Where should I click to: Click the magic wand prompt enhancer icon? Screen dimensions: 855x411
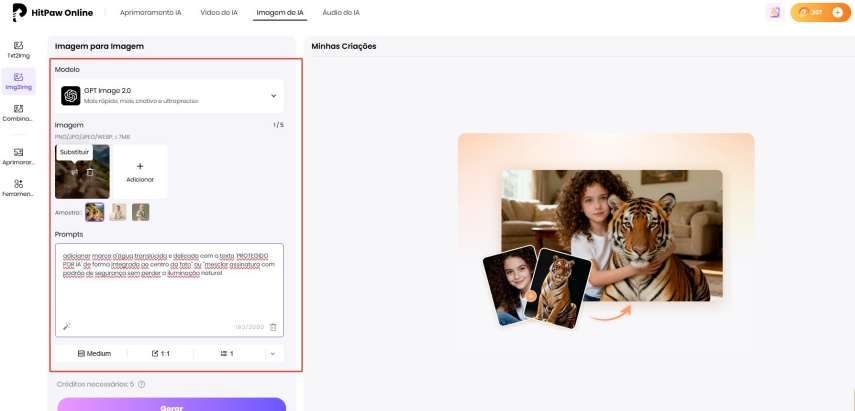tap(67, 326)
